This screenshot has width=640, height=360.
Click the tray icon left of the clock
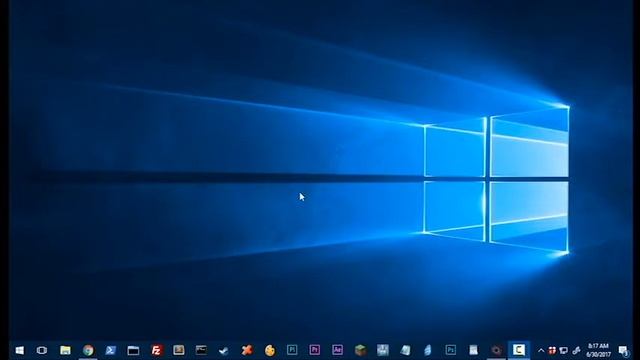click(x=576, y=350)
